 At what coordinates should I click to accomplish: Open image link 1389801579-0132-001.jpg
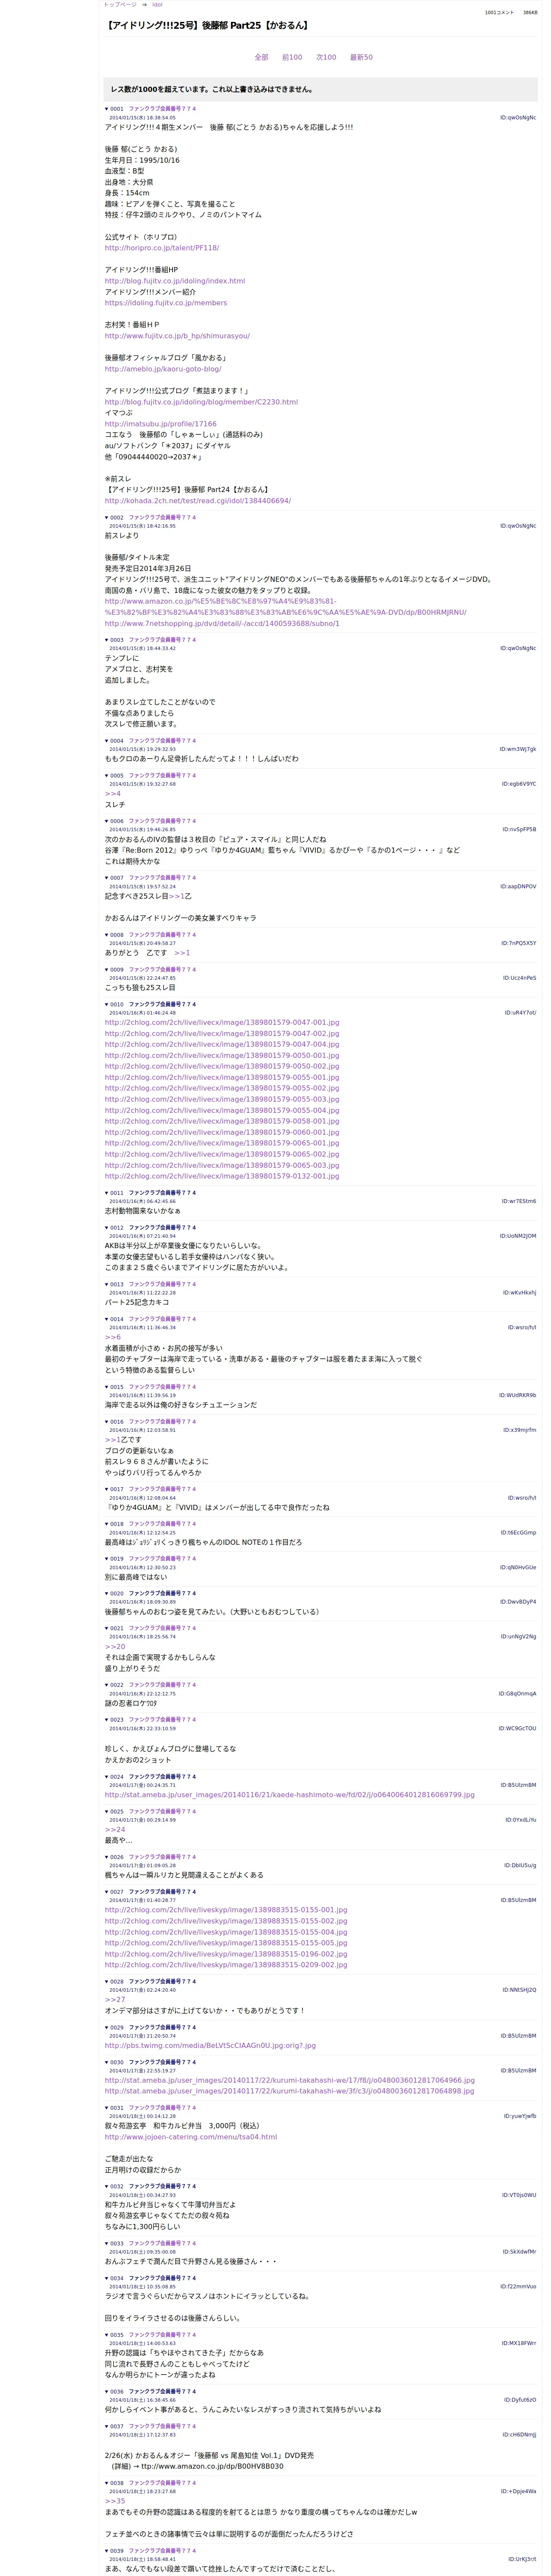click(x=222, y=1176)
